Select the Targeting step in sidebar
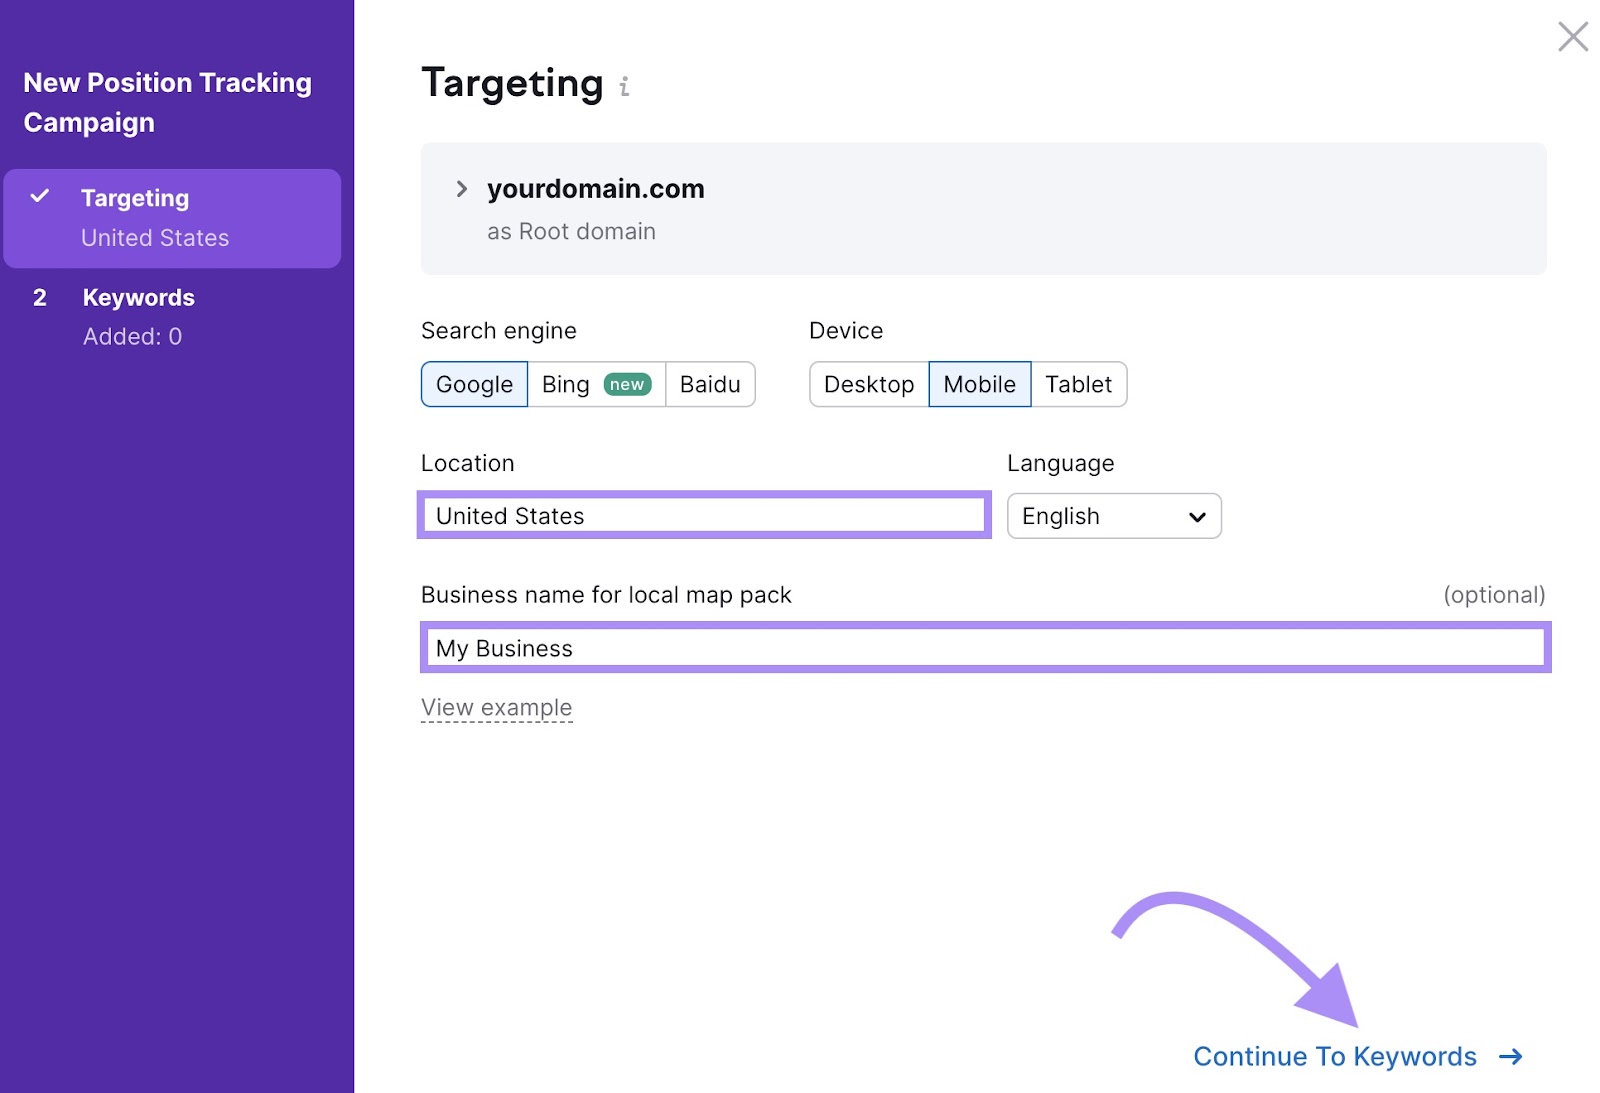 point(134,197)
